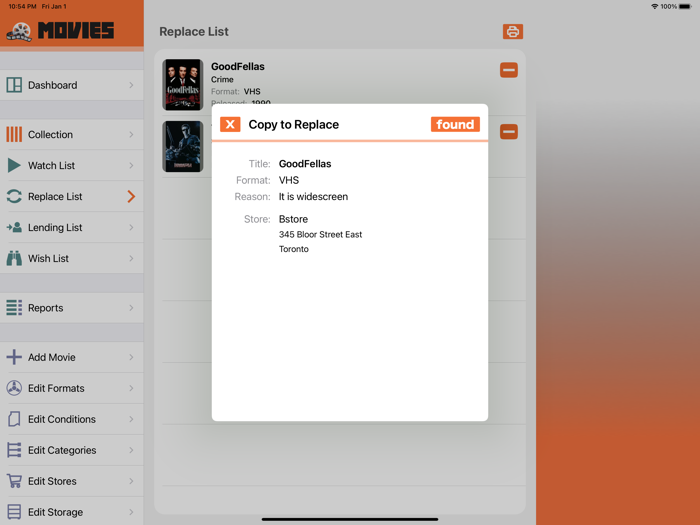The width and height of the screenshot is (700, 525).
Task: Open the Collection menu item
Action: [71, 134]
